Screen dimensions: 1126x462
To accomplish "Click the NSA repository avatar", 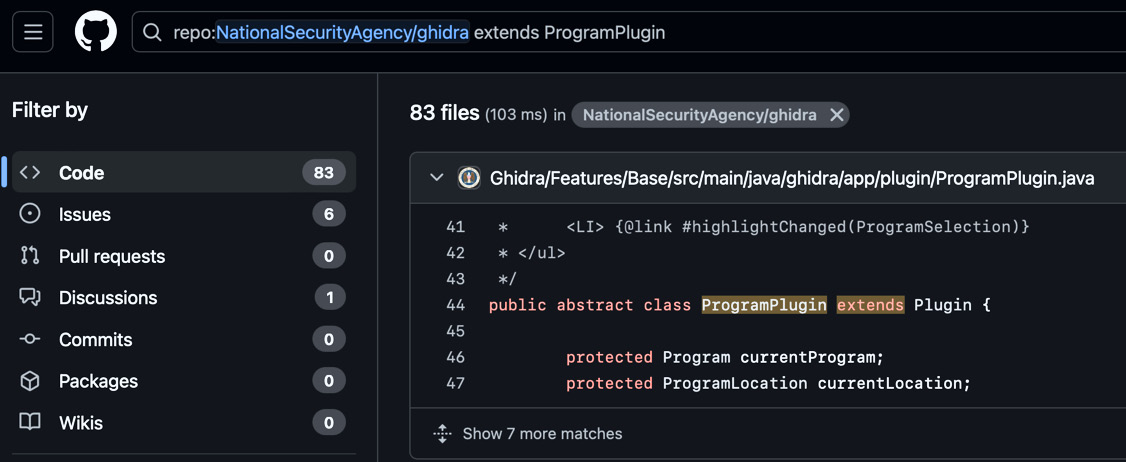I will click(469, 178).
